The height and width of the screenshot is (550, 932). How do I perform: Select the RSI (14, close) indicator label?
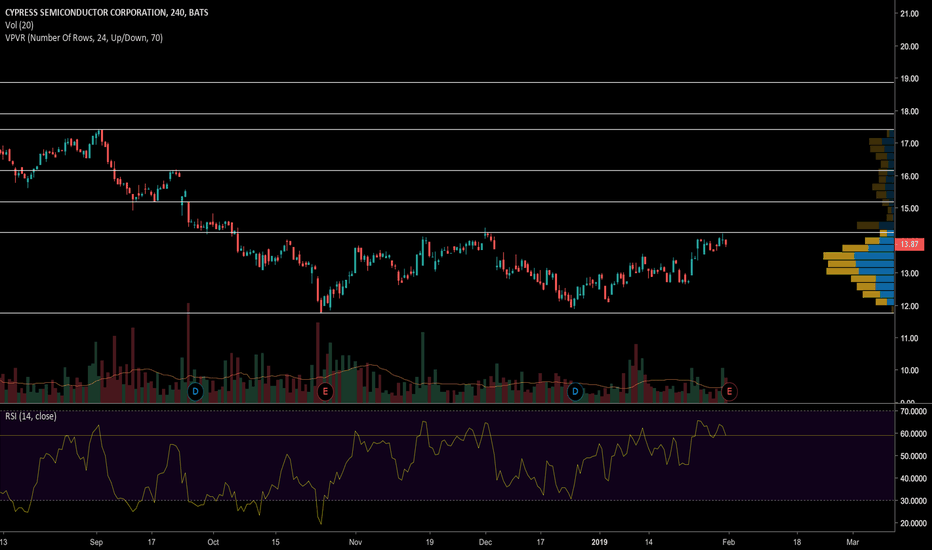point(31,416)
